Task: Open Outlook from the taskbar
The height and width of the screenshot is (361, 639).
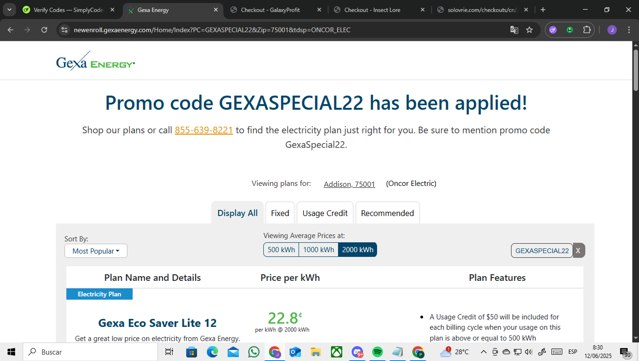Action: click(295, 352)
